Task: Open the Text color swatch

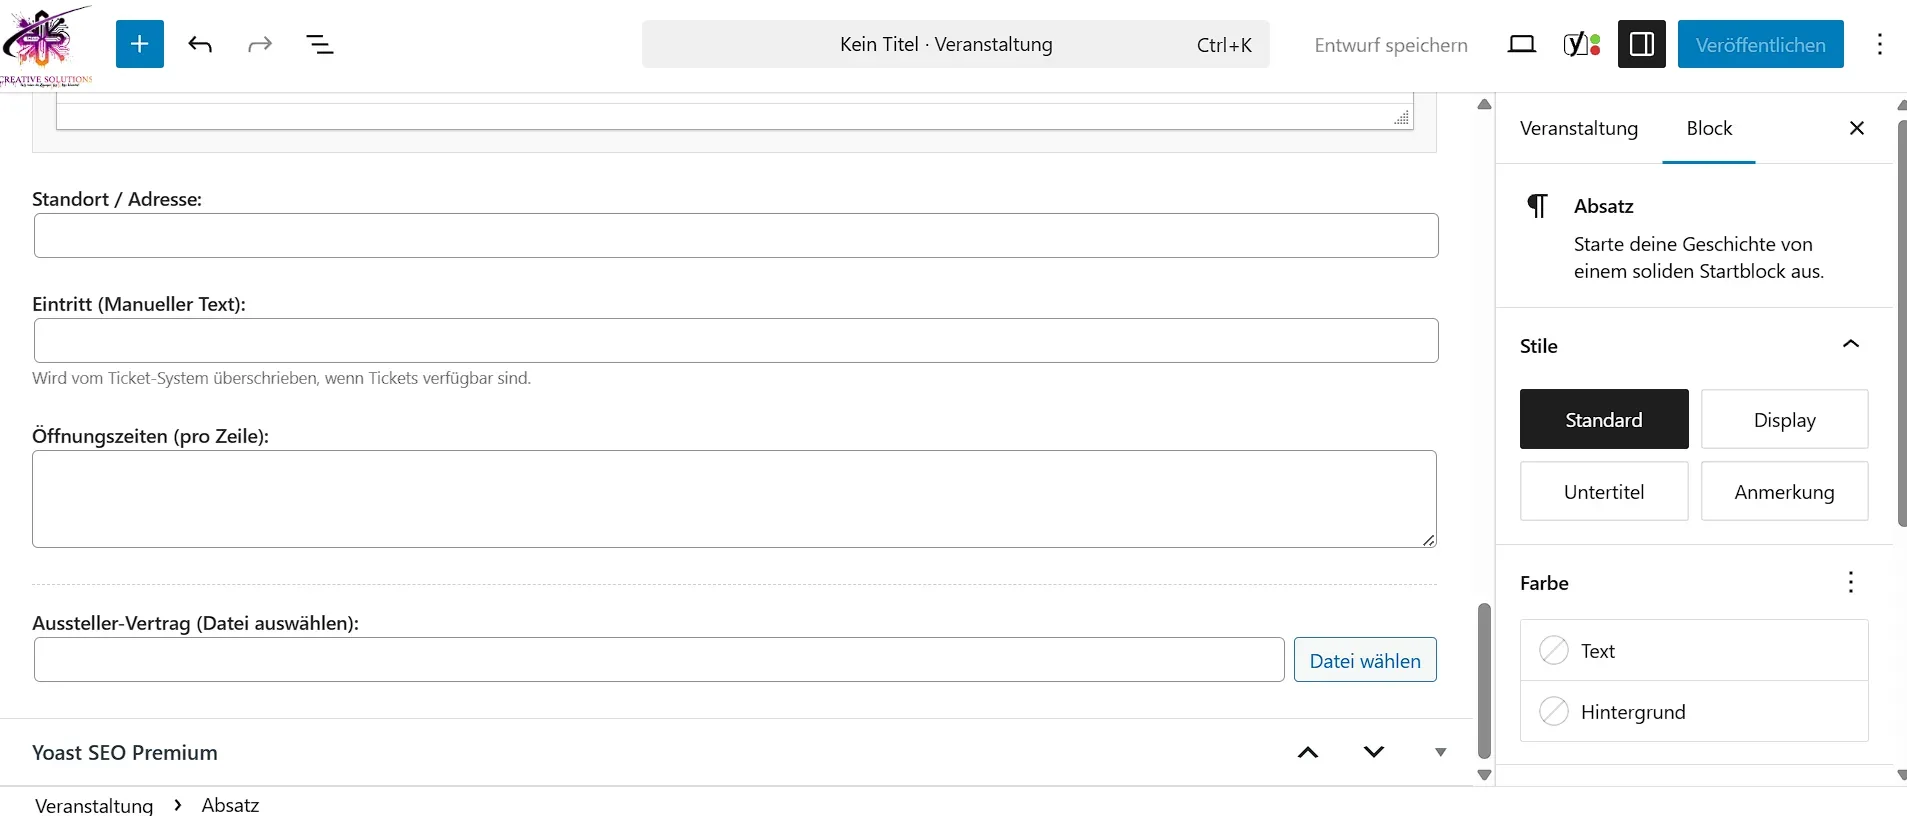Action: (x=1693, y=651)
